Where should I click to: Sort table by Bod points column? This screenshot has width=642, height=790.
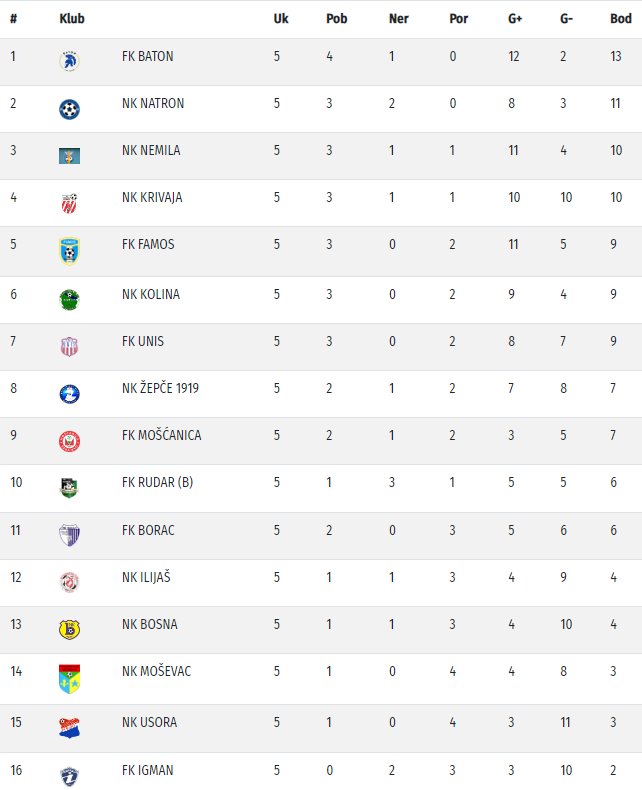(x=620, y=19)
